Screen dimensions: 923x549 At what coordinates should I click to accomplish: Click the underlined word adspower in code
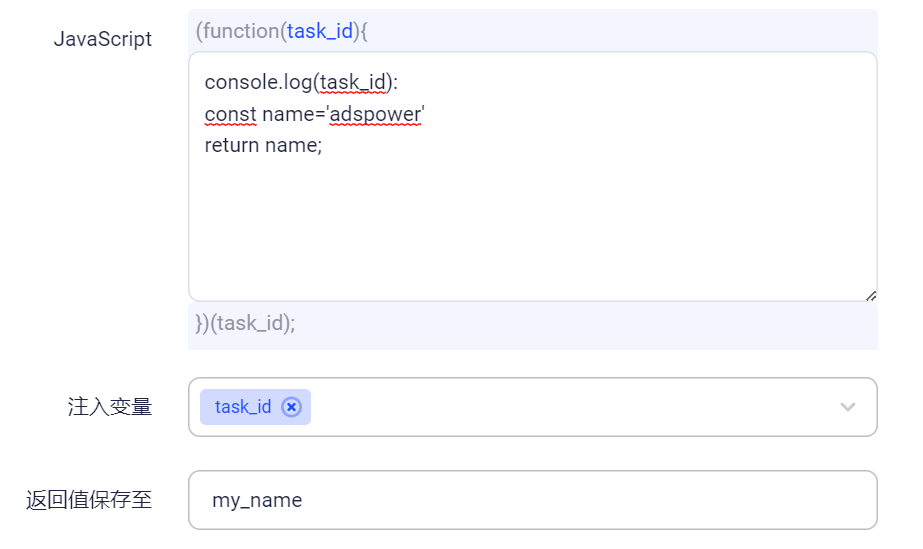pos(375,114)
